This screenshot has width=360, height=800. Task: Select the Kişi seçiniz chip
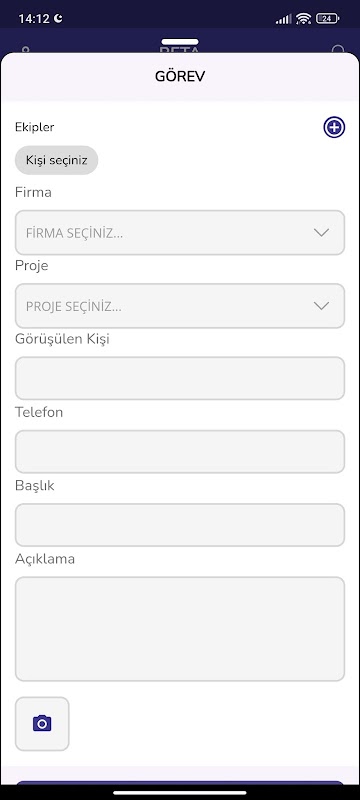pos(57,160)
